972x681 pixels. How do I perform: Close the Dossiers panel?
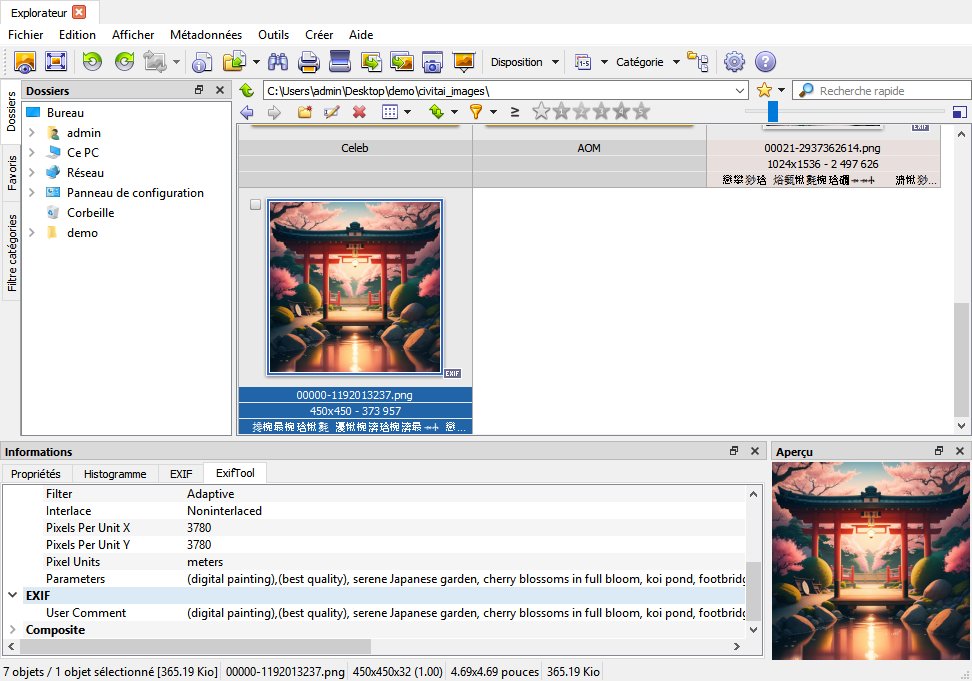(219, 90)
